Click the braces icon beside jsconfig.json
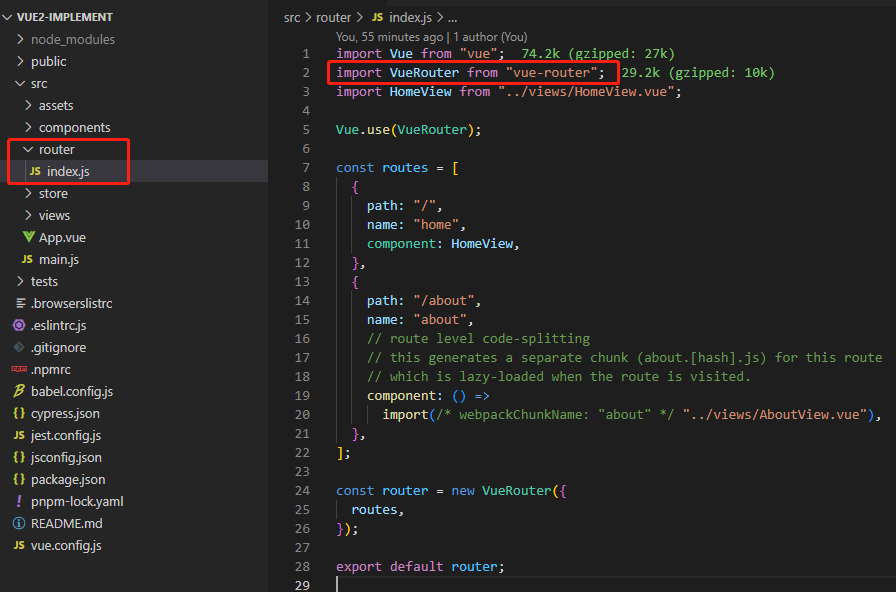Image resolution: width=896 pixels, height=592 pixels. point(19,457)
